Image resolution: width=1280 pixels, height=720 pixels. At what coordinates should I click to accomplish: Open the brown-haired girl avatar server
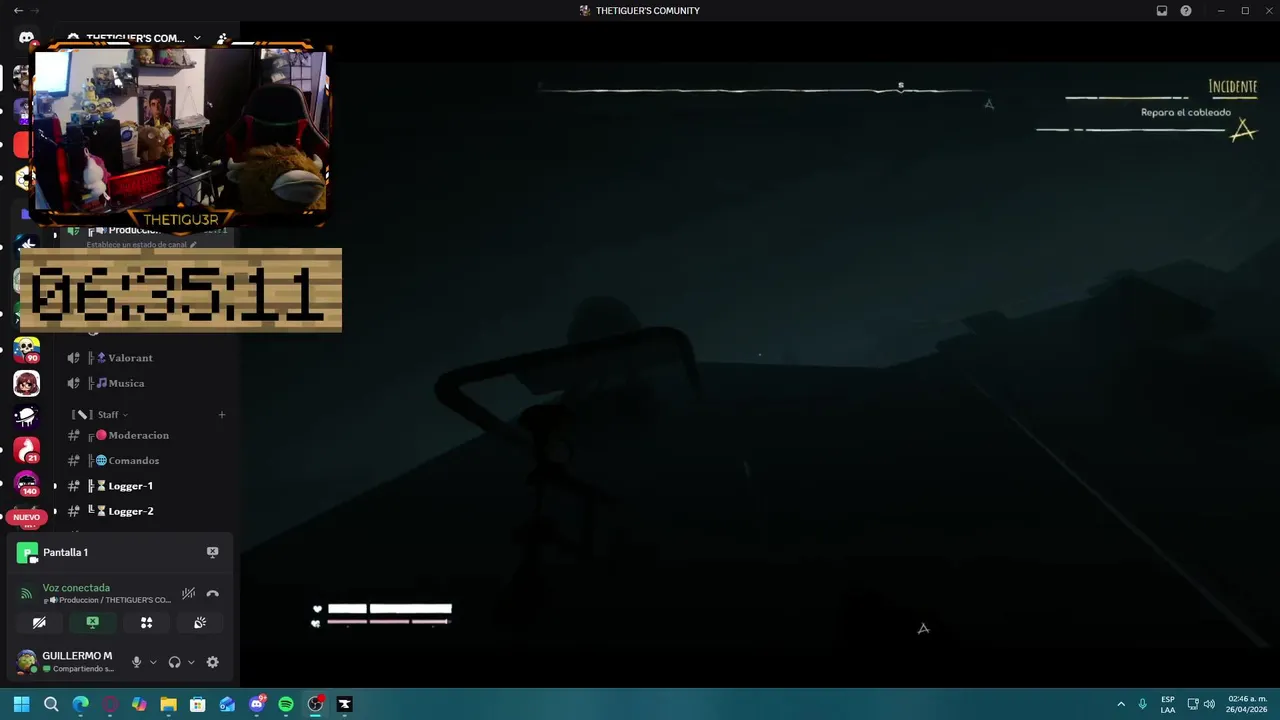pyautogui.click(x=26, y=383)
